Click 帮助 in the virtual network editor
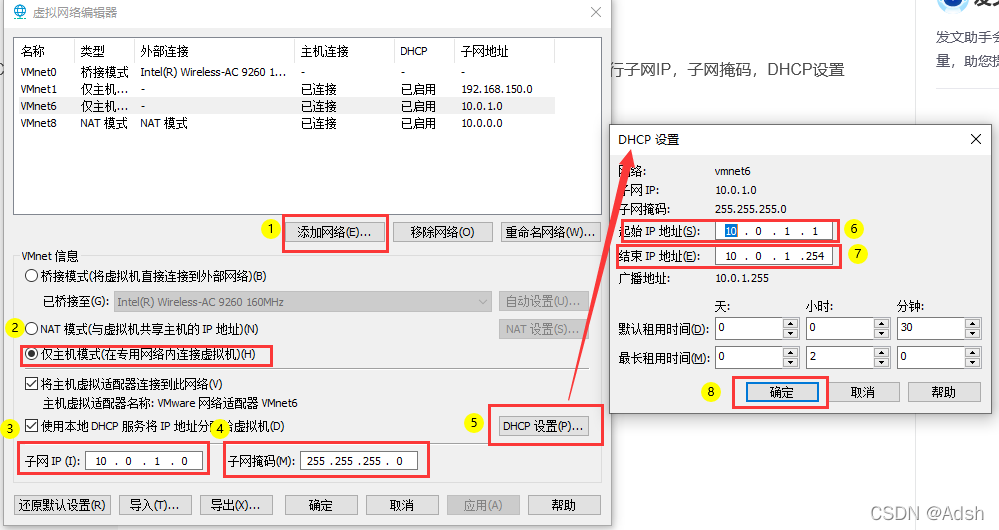This screenshot has width=999, height=530. pos(564,505)
